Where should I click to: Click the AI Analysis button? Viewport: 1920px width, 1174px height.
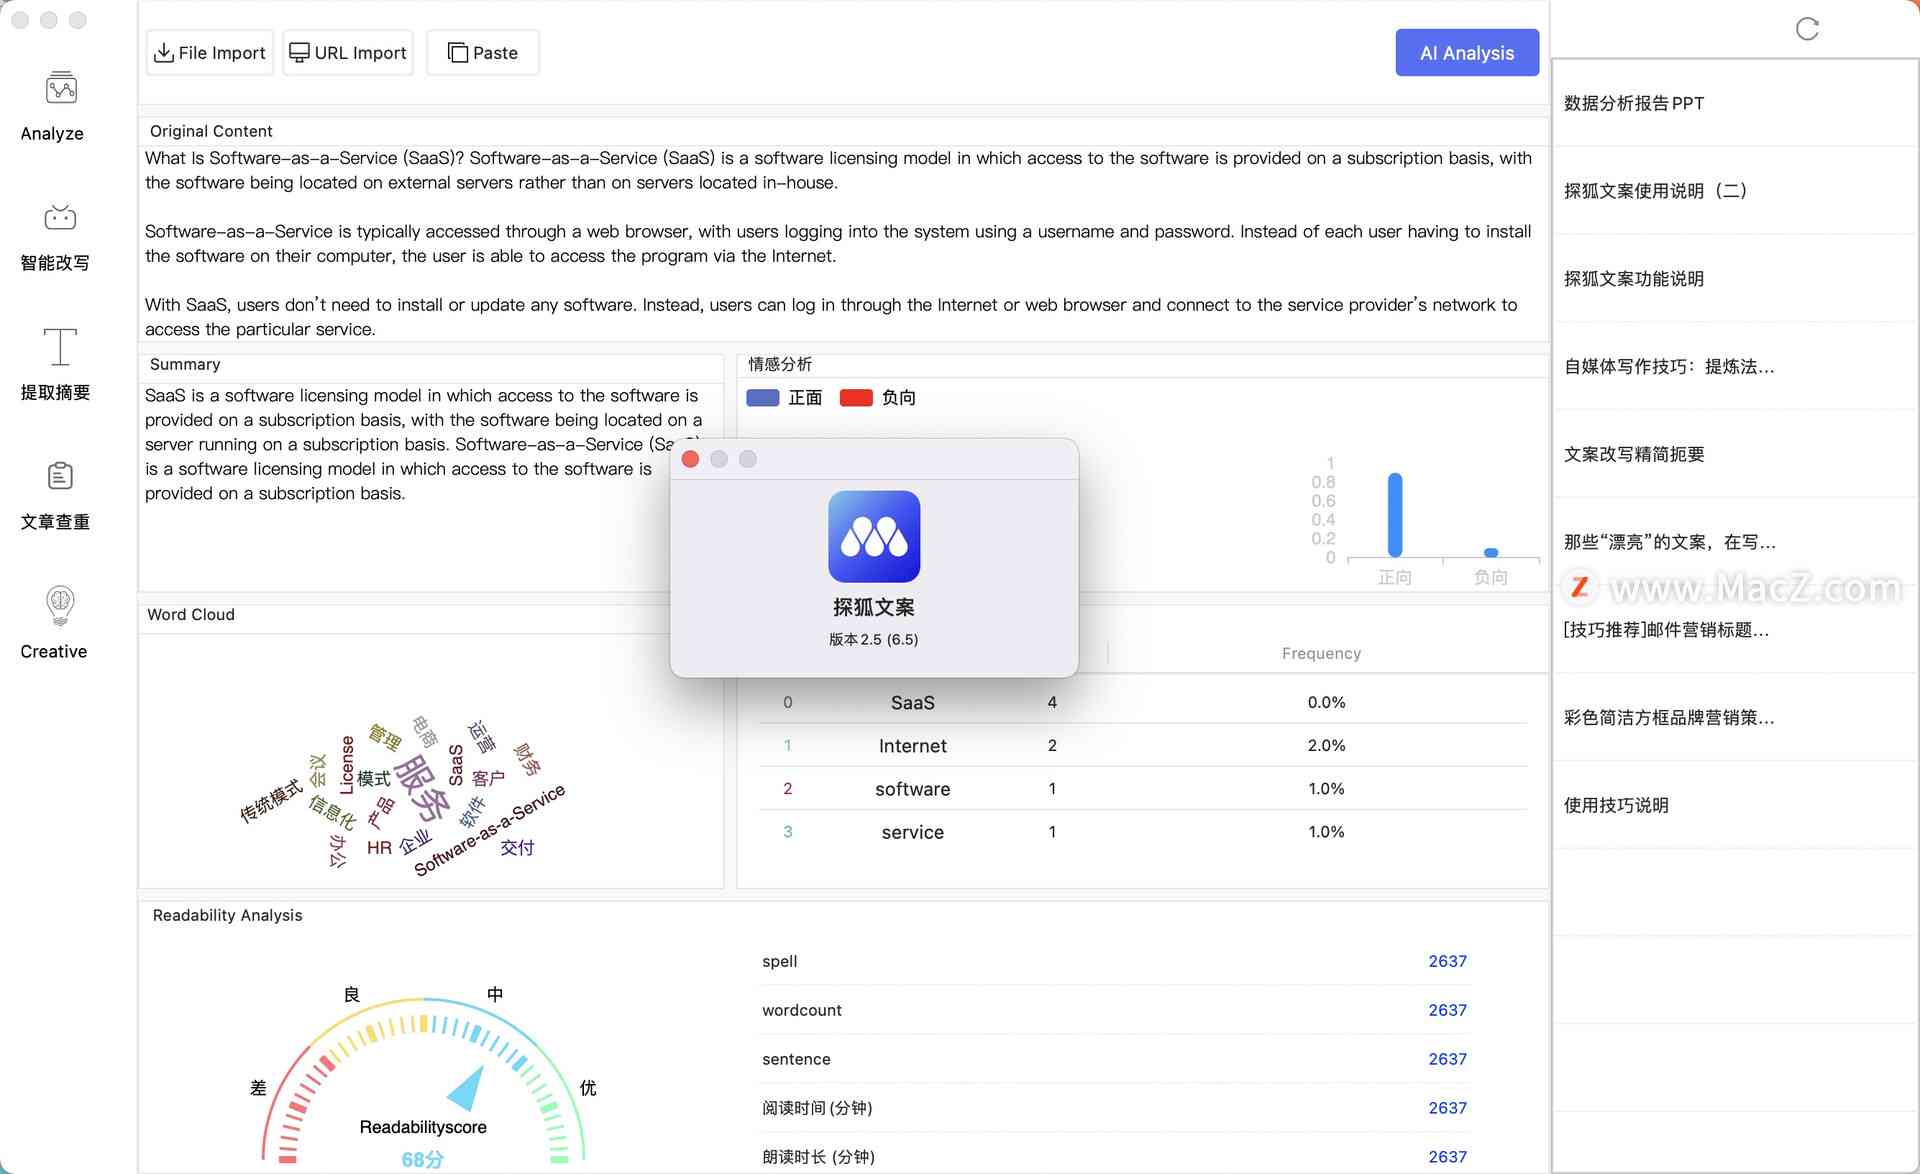1469,52
